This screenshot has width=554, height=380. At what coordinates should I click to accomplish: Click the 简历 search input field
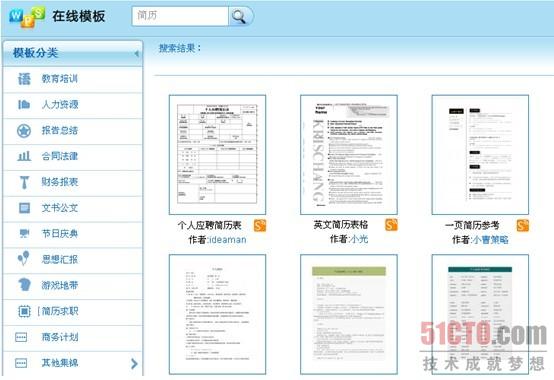180,16
